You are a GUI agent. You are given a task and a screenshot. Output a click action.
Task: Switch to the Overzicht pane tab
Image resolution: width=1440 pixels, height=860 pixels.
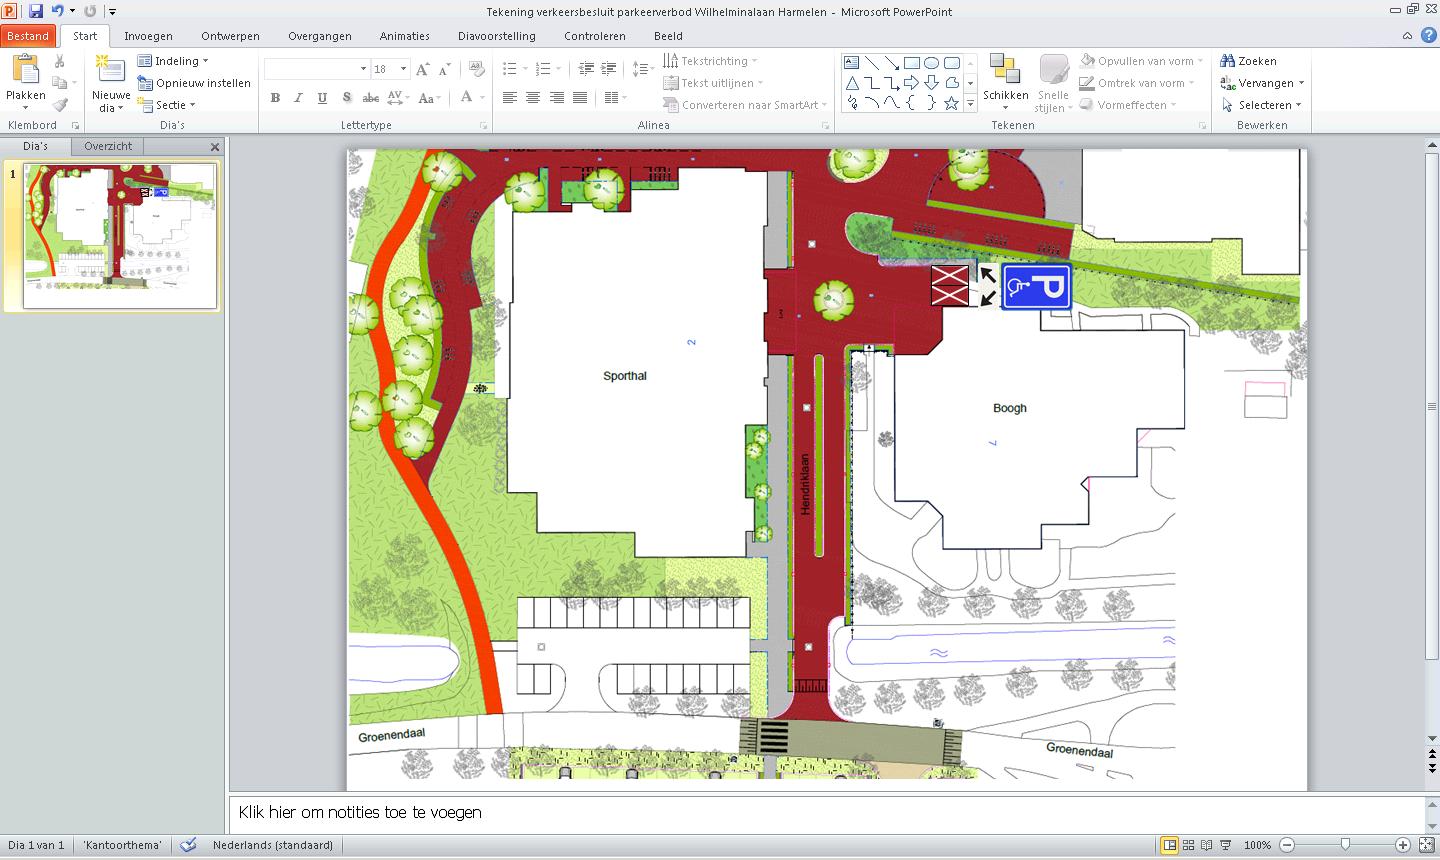(108, 146)
